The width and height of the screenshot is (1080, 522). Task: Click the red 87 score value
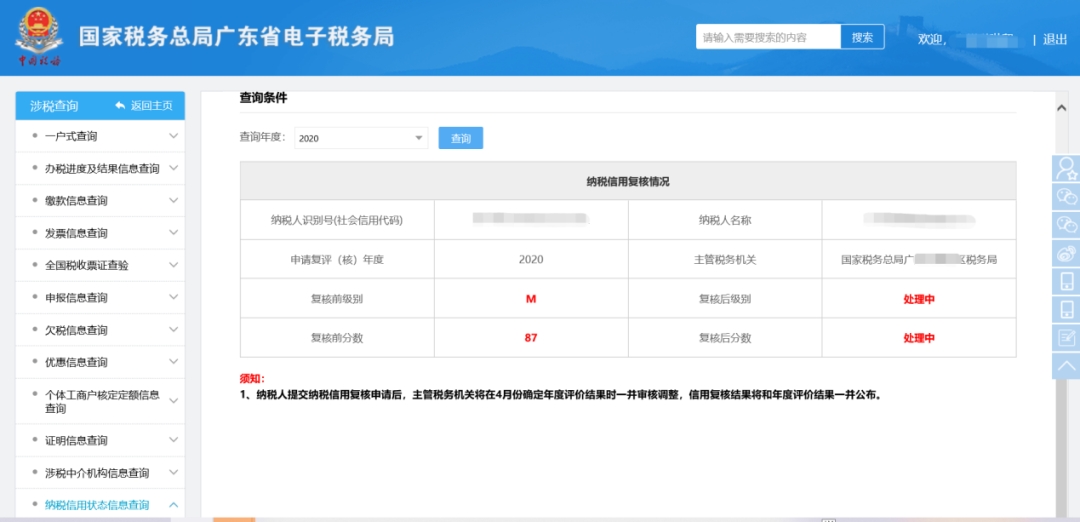point(530,338)
